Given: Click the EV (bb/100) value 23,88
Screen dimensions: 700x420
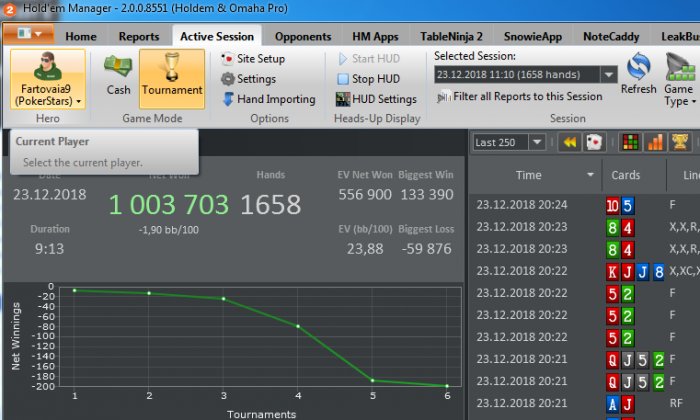Looking at the screenshot, I should tap(365, 249).
